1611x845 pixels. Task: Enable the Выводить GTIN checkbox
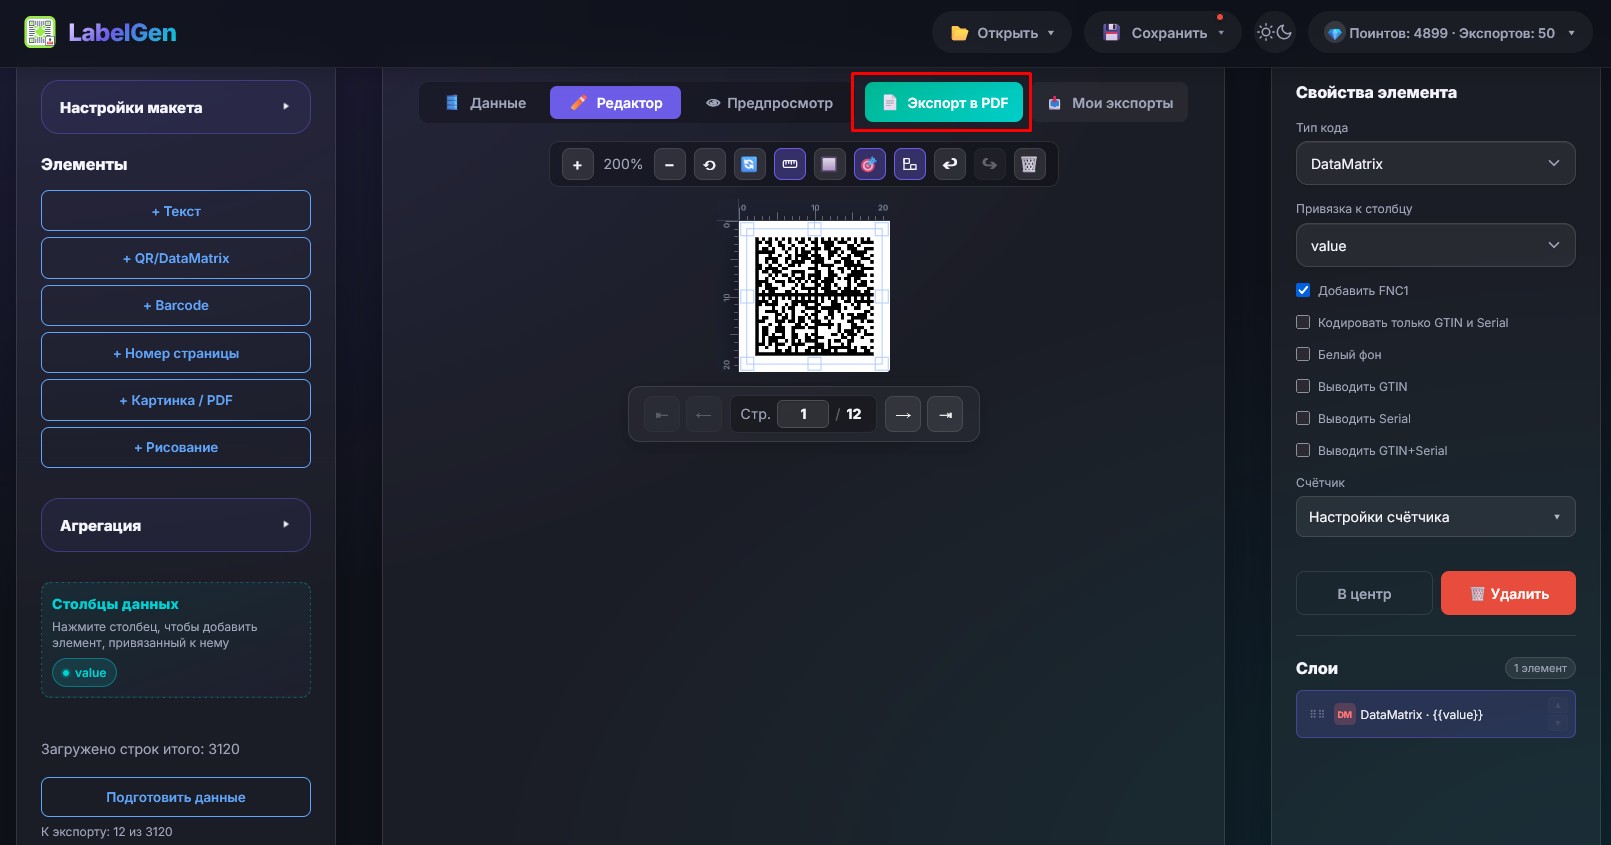click(1303, 387)
